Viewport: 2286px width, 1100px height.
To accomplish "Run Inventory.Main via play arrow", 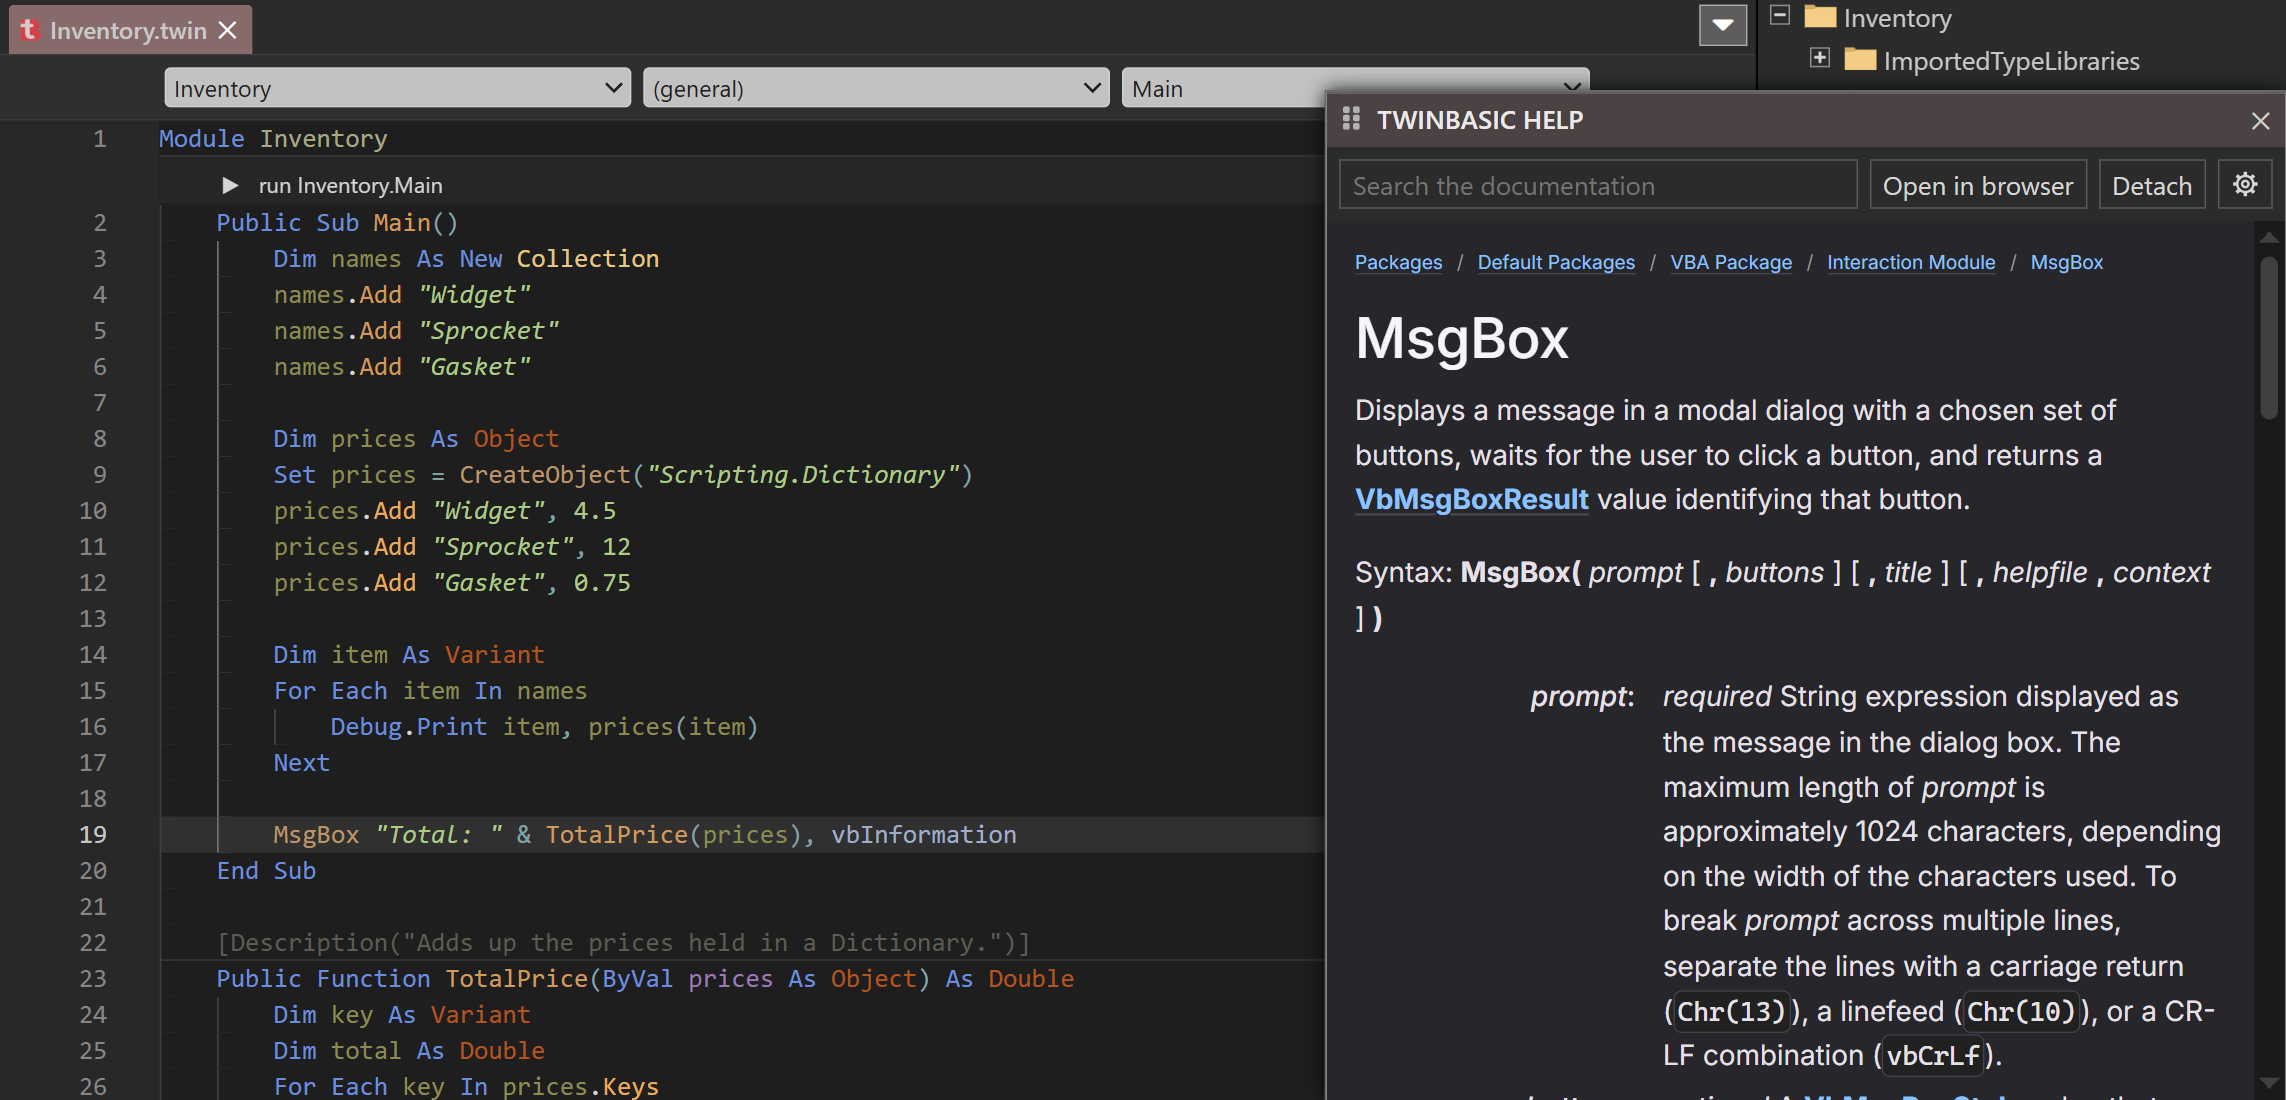I will (x=230, y=185).
